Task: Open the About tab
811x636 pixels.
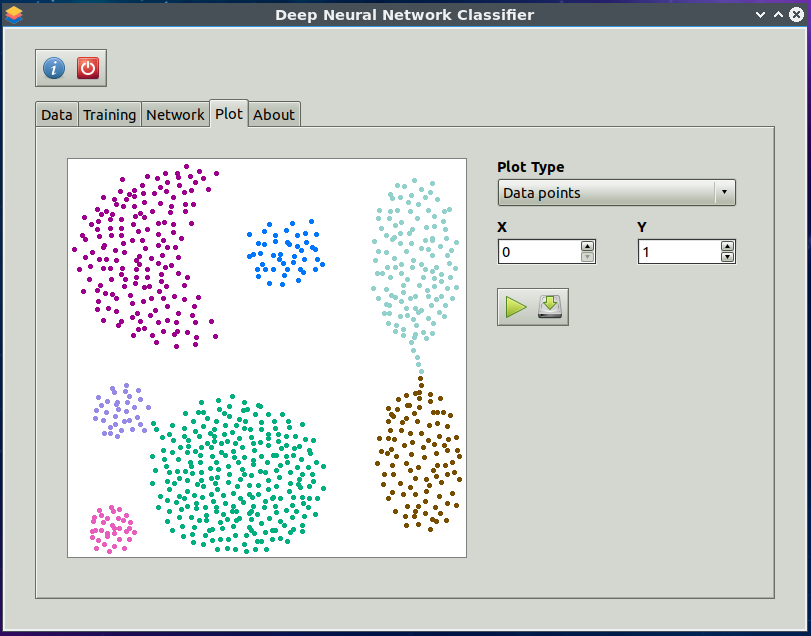Action: pyautogui.click(x=274, y=115)
